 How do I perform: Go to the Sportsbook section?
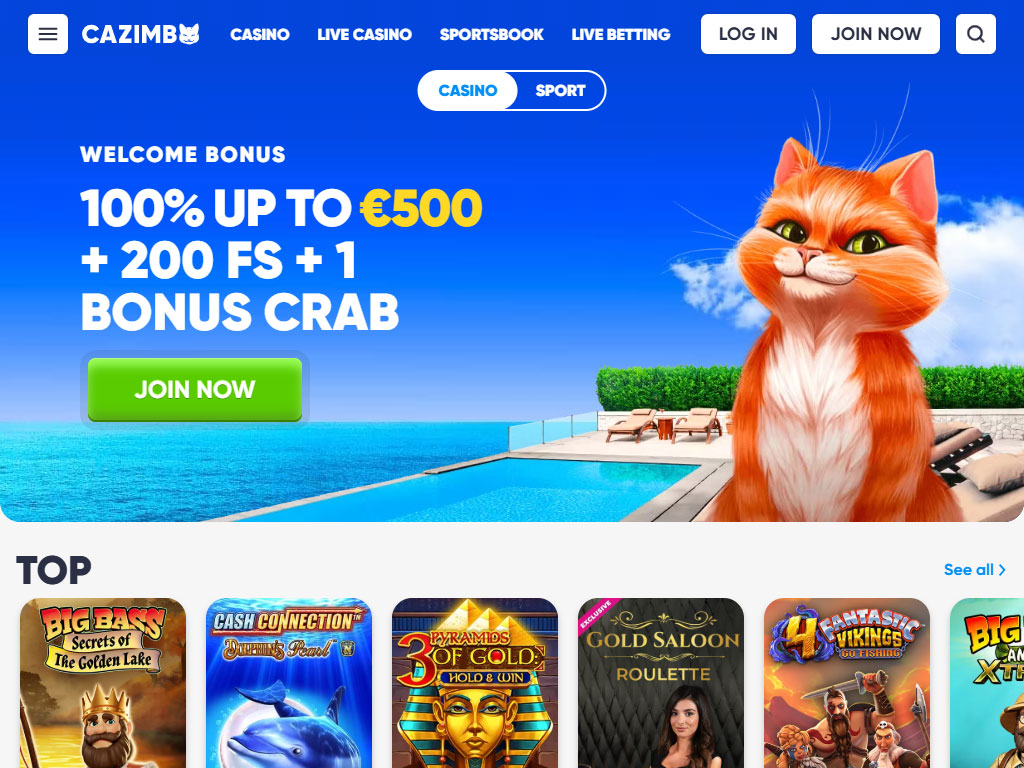492,34
